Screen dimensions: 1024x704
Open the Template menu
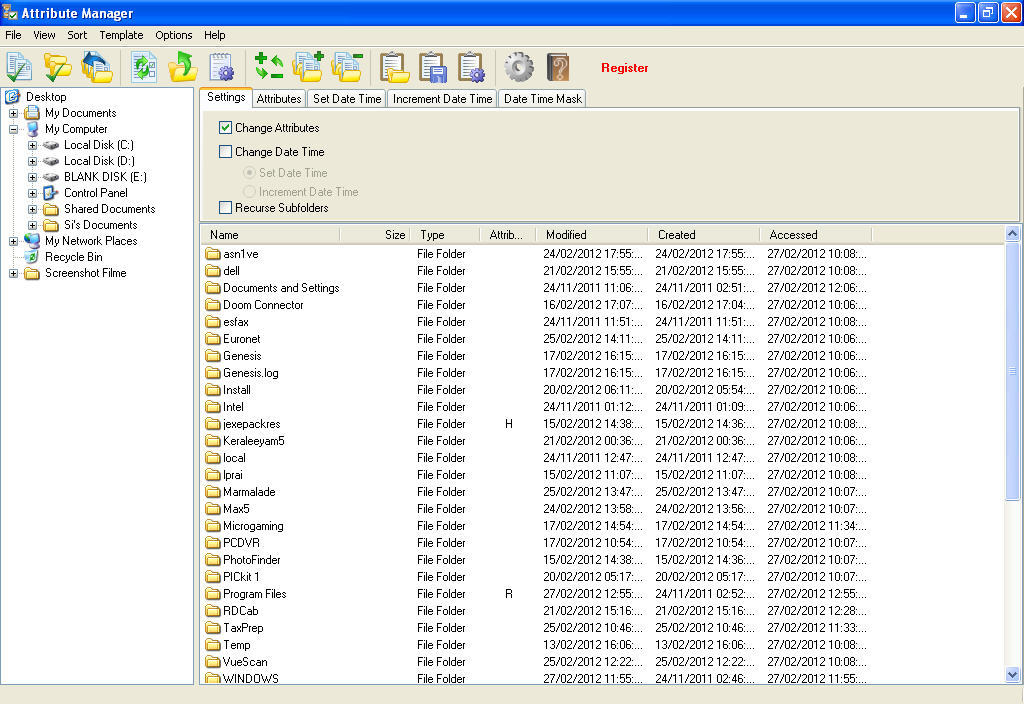[x=121, y=34]
